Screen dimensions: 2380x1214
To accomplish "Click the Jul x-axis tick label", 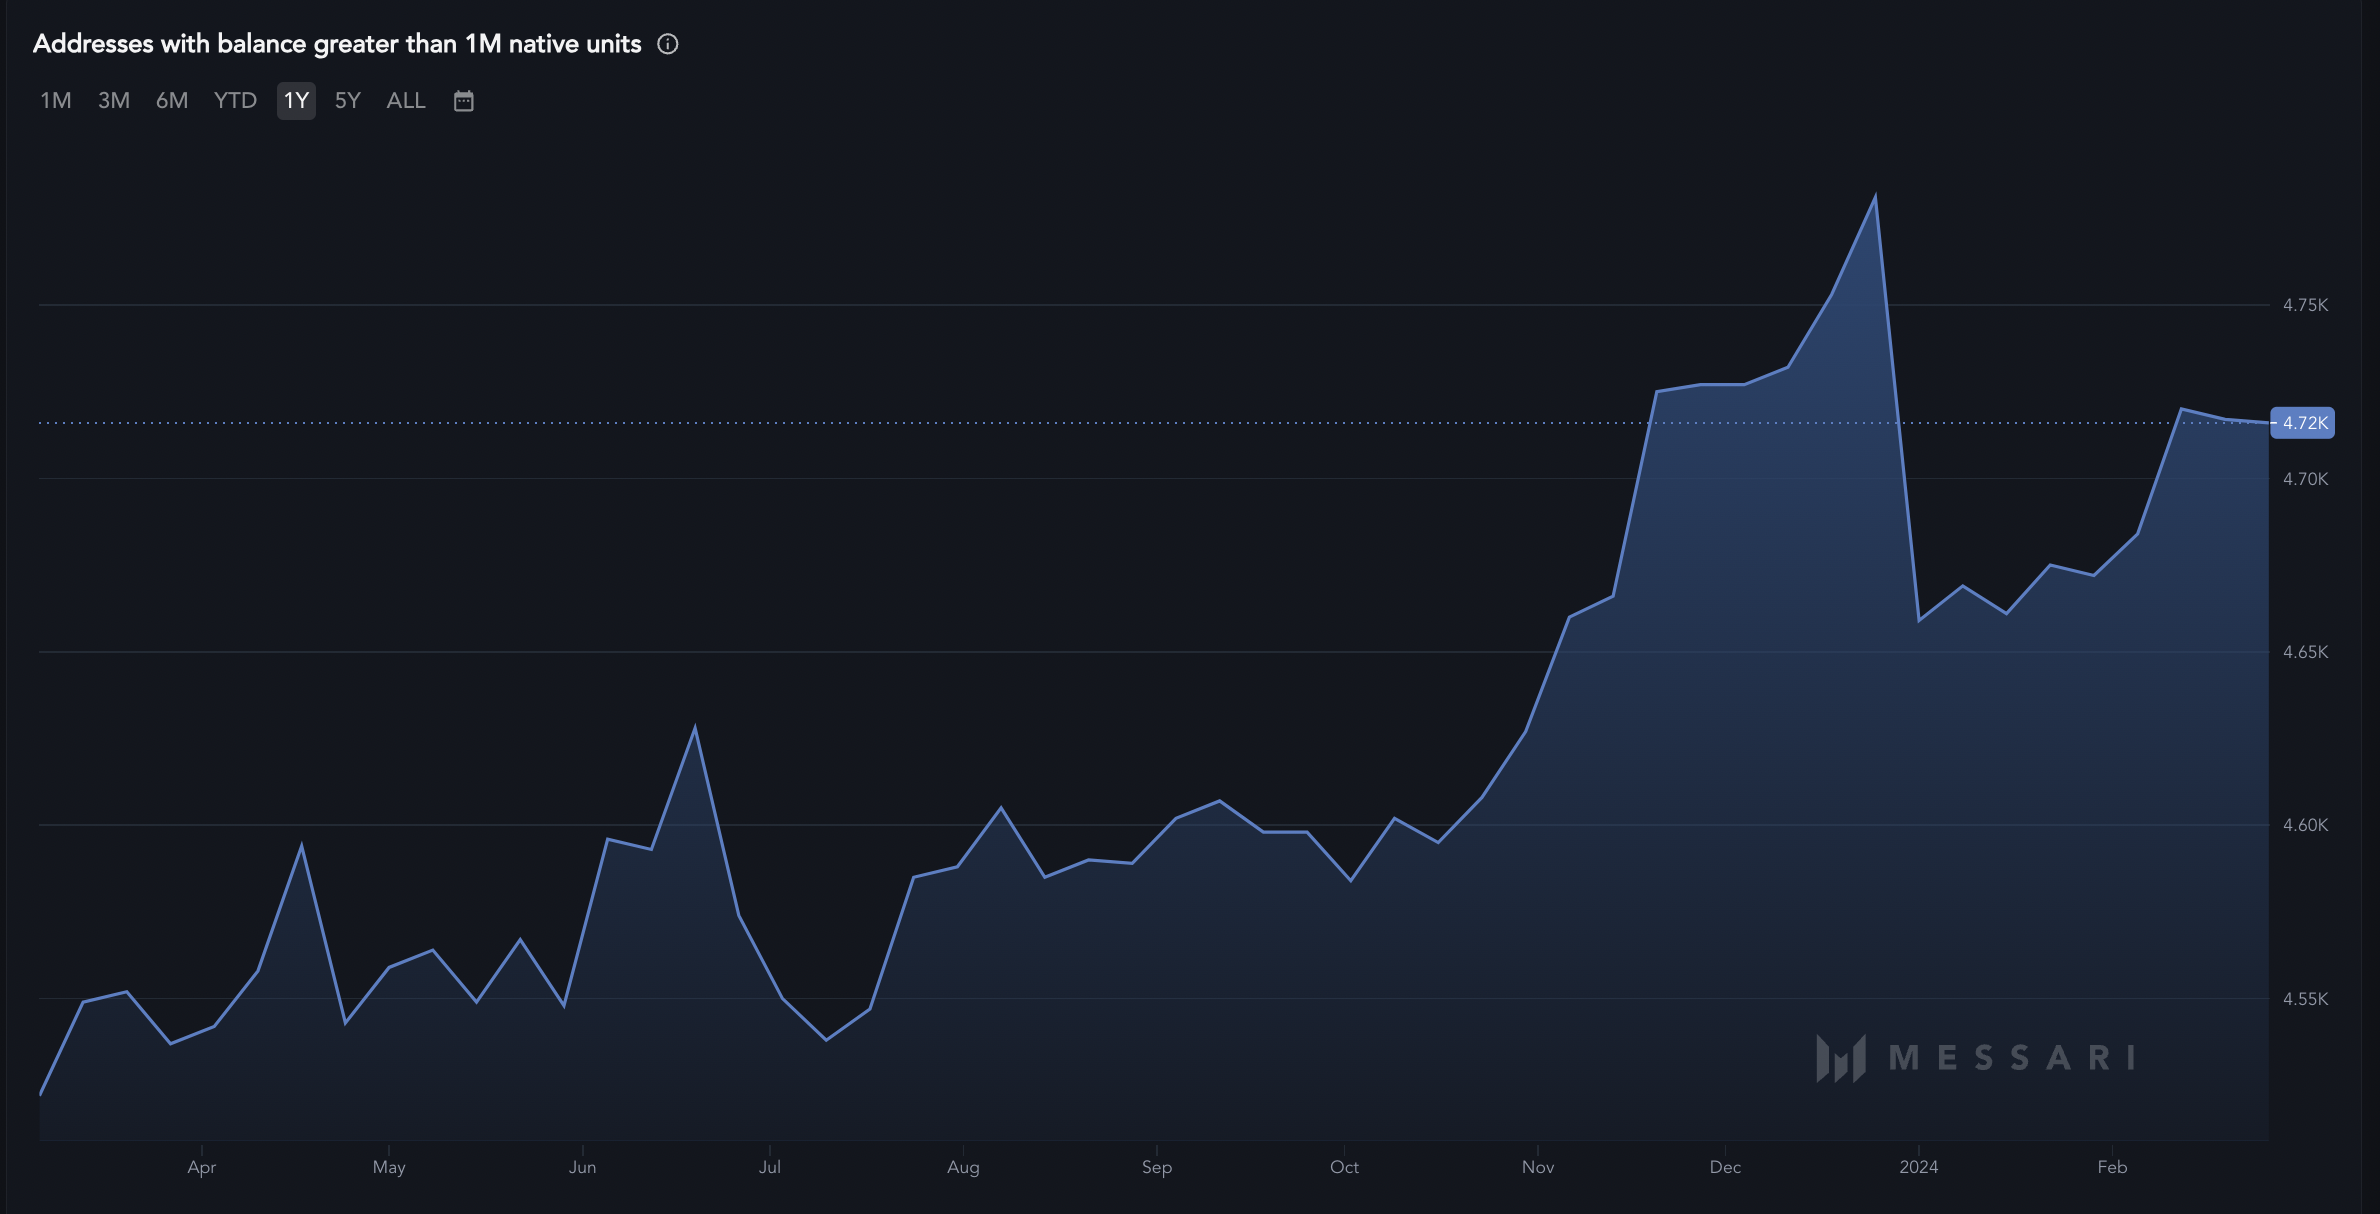I will pyautogui.click(x=769, y=1167).
